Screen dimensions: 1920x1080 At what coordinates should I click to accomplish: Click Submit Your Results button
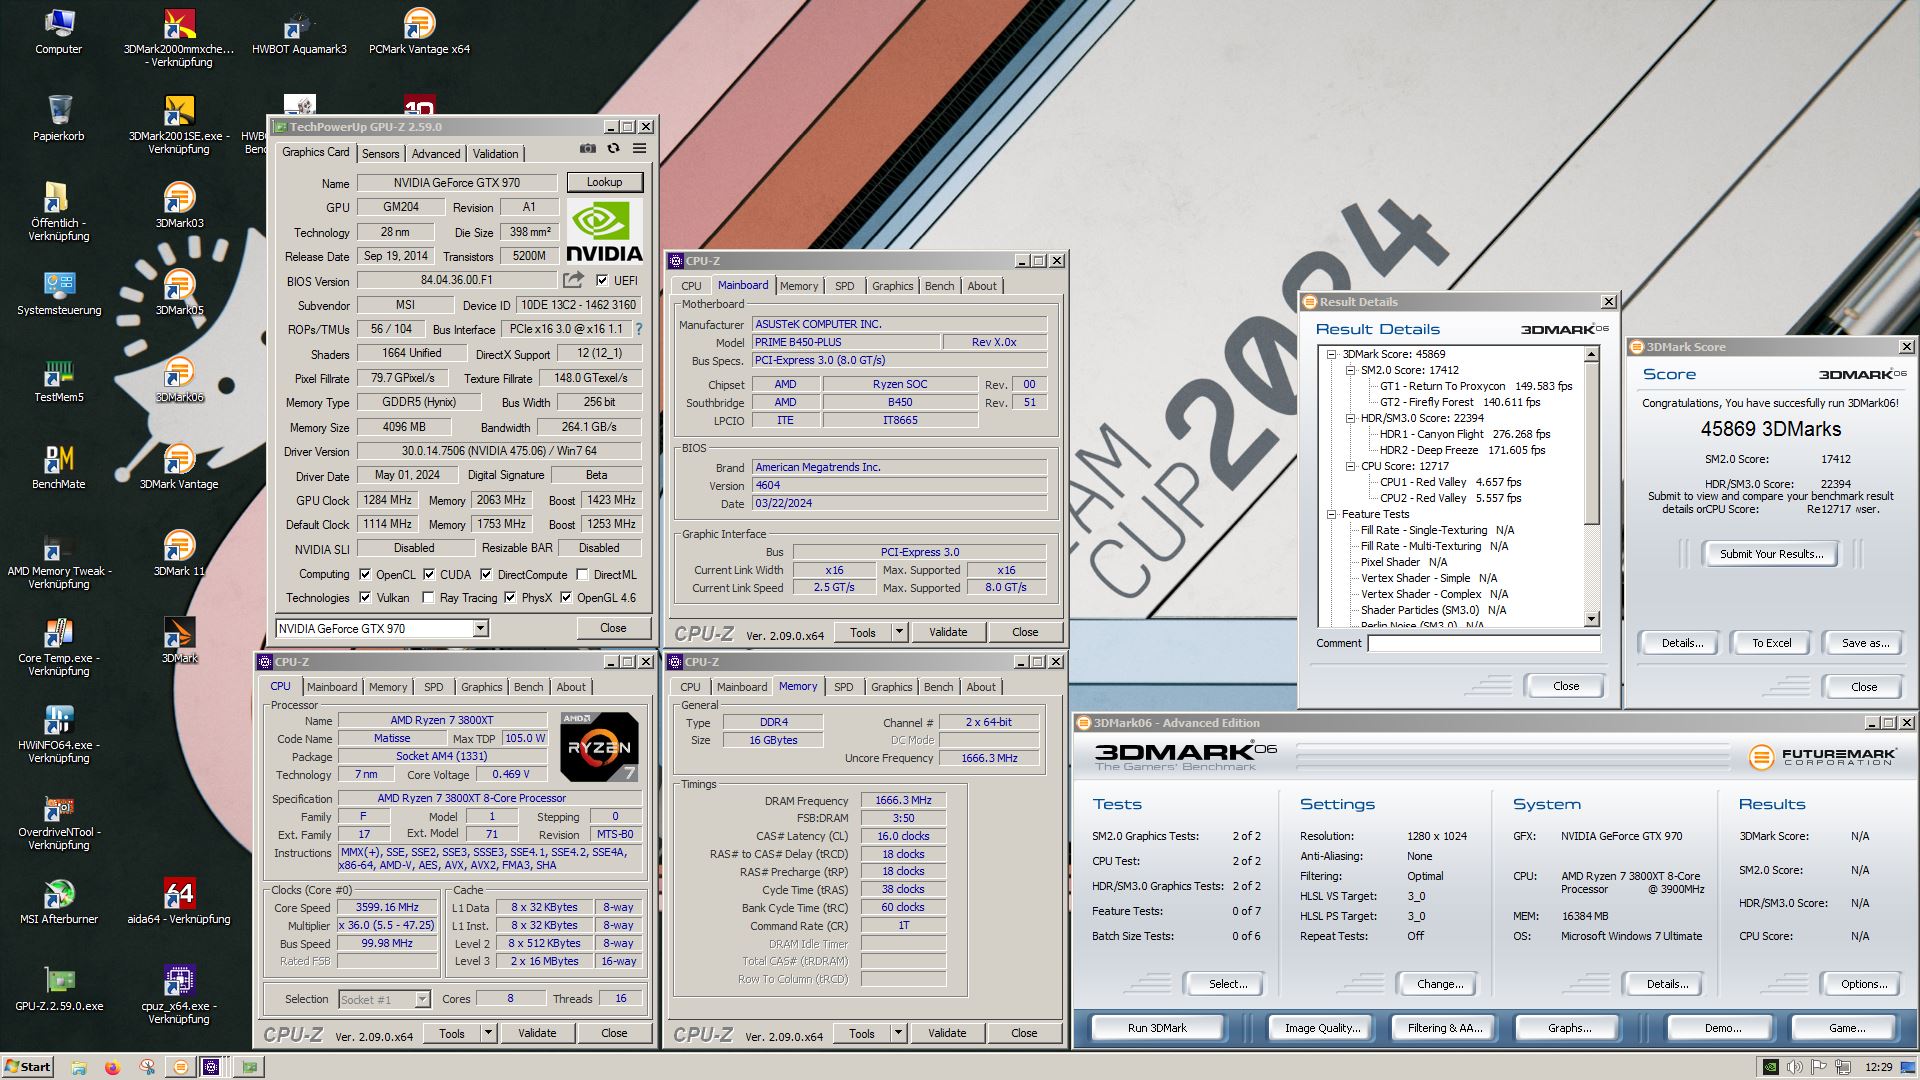[x=1771, y=554]
